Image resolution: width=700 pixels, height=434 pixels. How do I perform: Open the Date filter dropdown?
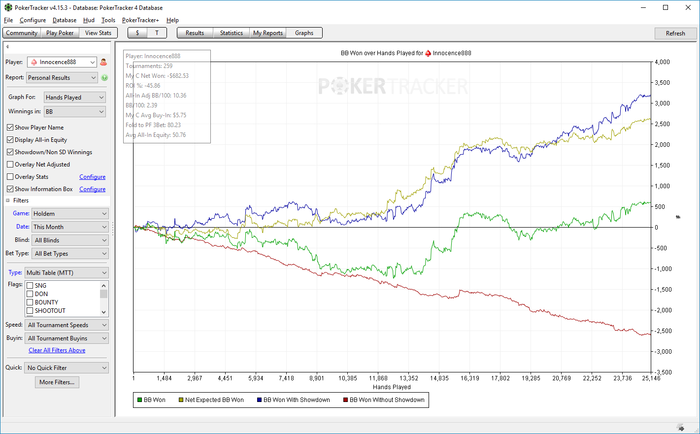pyautogui.click(x=70, y=227)
